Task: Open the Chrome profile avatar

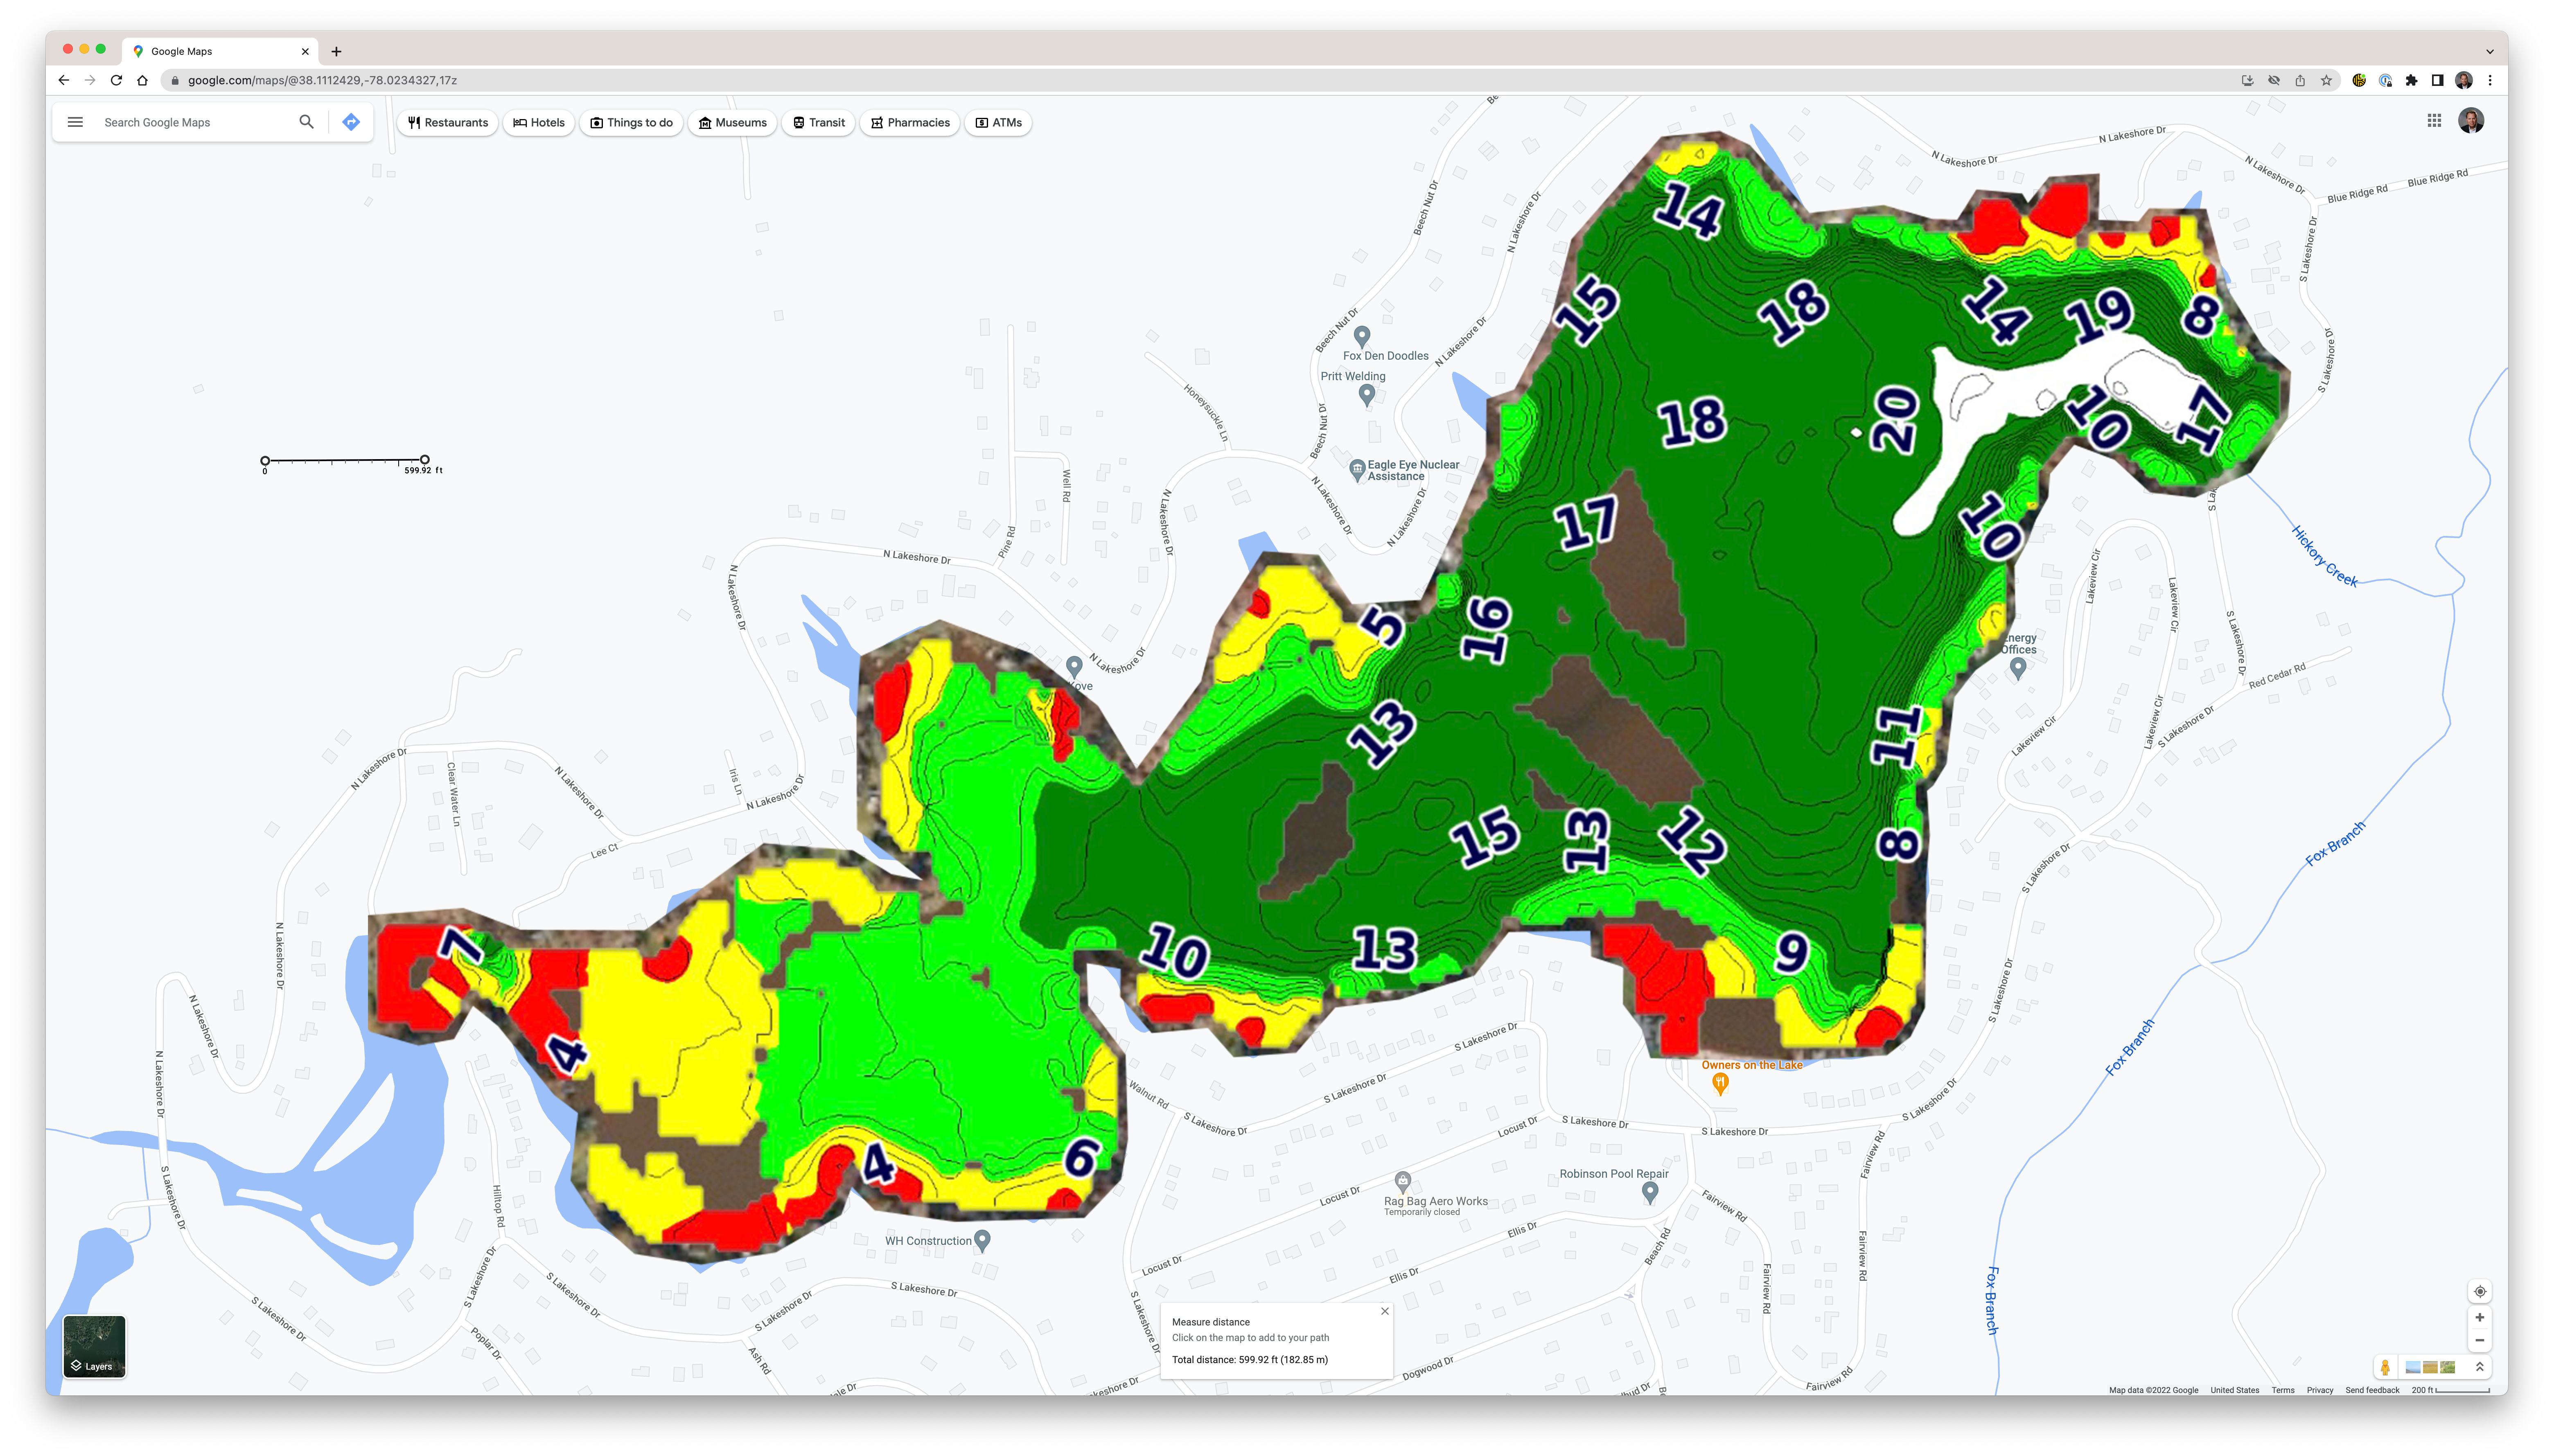Action: (x=2464, y=80)
